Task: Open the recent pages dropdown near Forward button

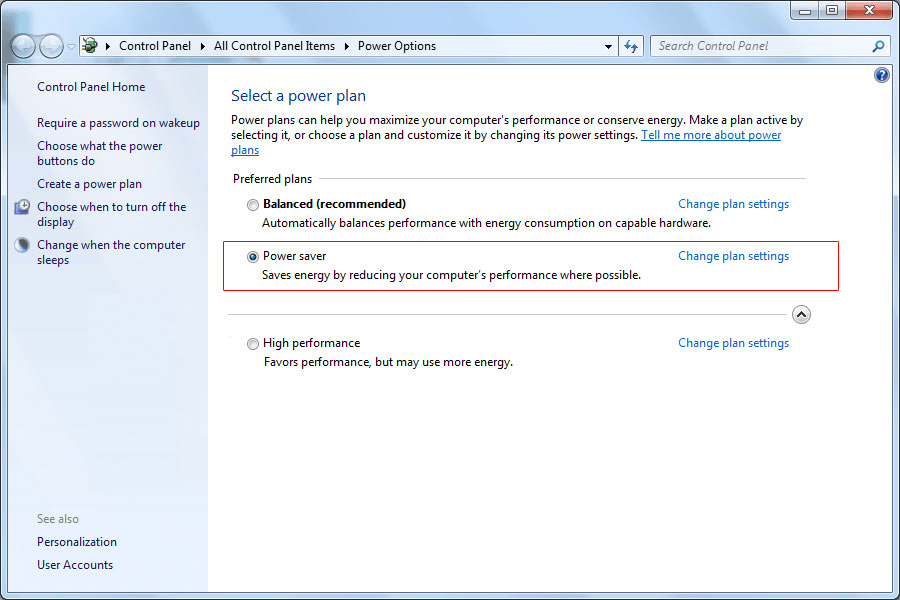Action: [x=71, y=47]
